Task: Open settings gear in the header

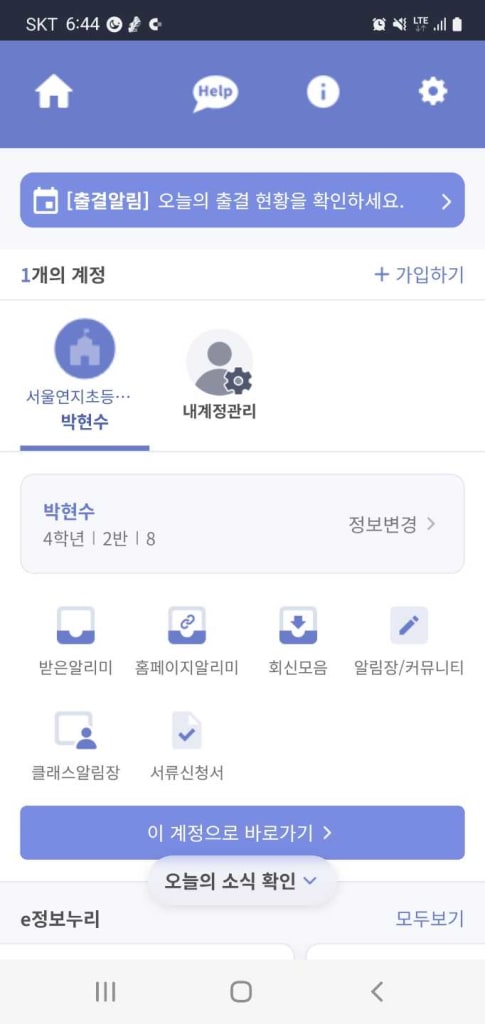Action: tap(433, 92)
